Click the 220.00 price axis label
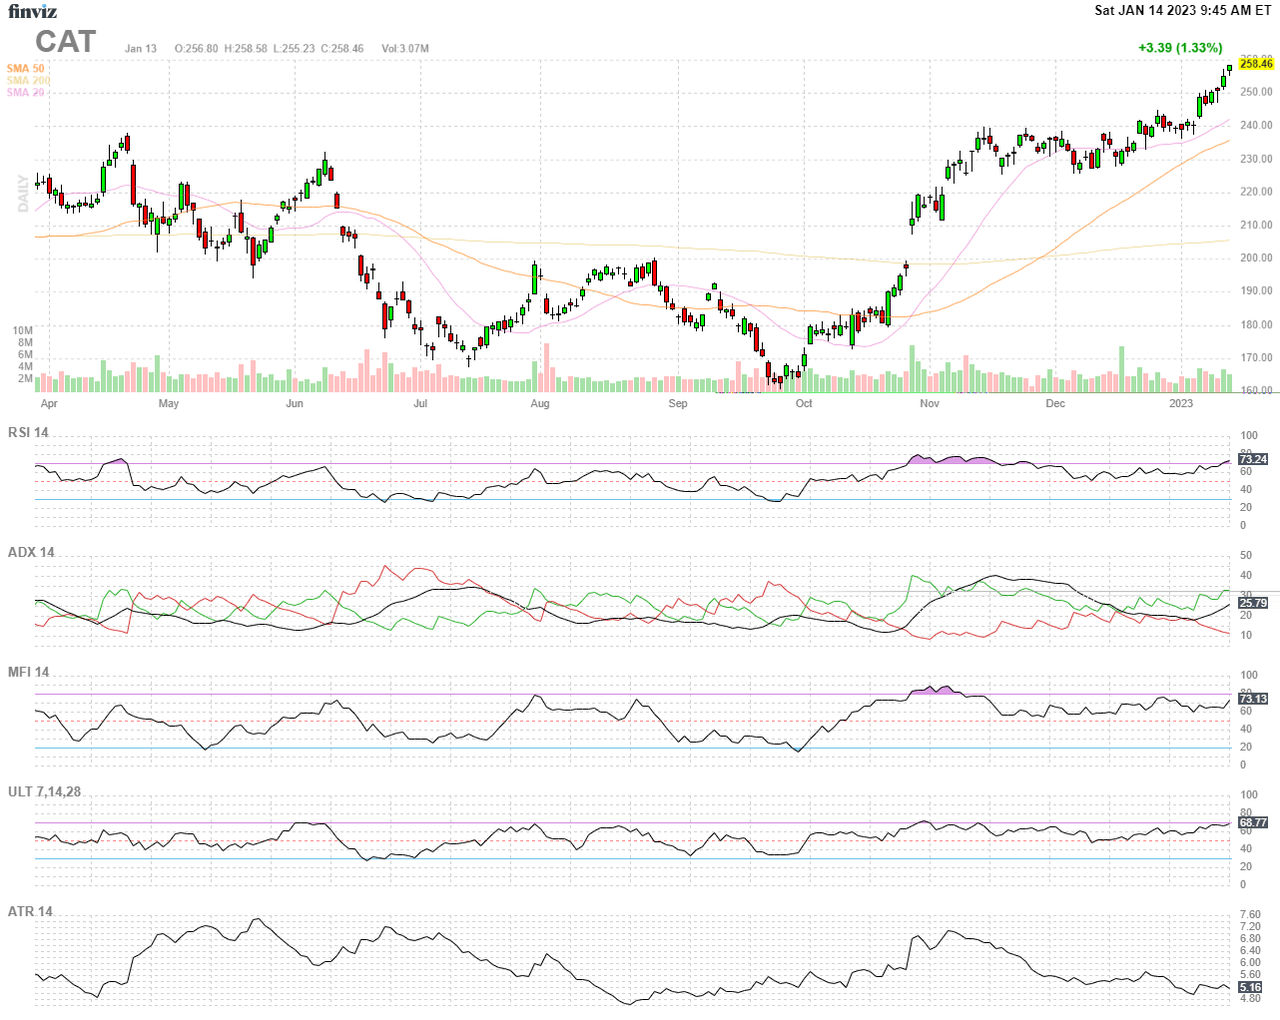Viewport: 1280px width, 1020px height. (1256, 192)
